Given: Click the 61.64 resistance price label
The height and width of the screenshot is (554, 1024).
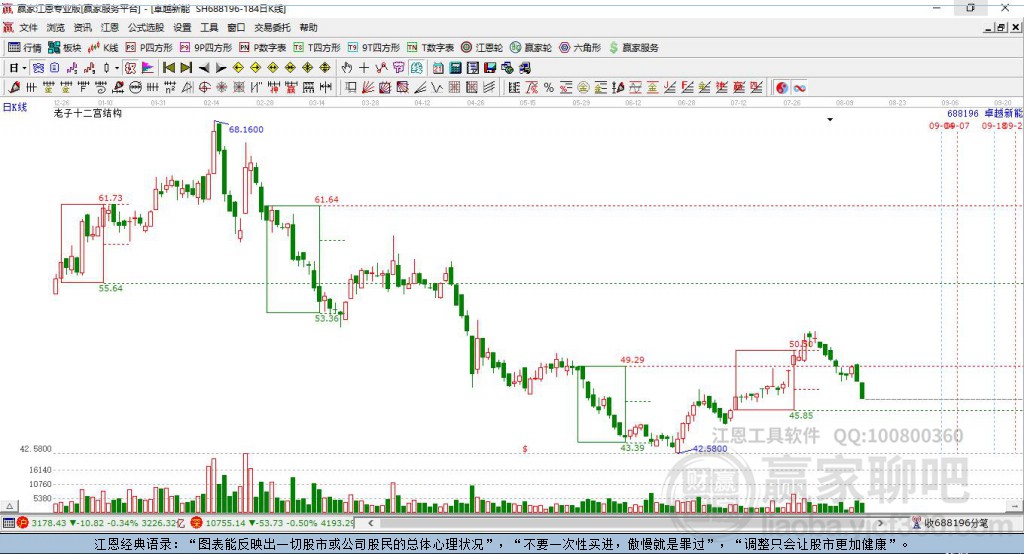Looking at the screenshot, I should pyautogui.click(x=327, y=199).
